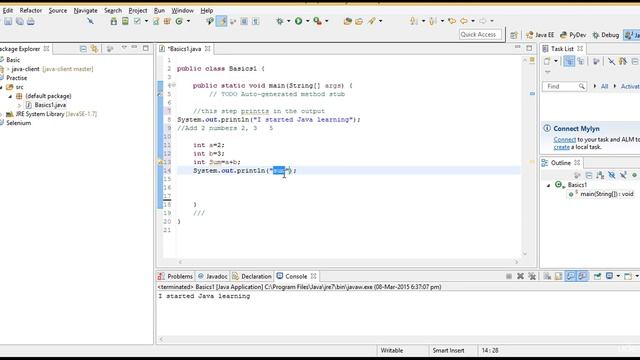Open the Debug button dropdown arrow

289,21
